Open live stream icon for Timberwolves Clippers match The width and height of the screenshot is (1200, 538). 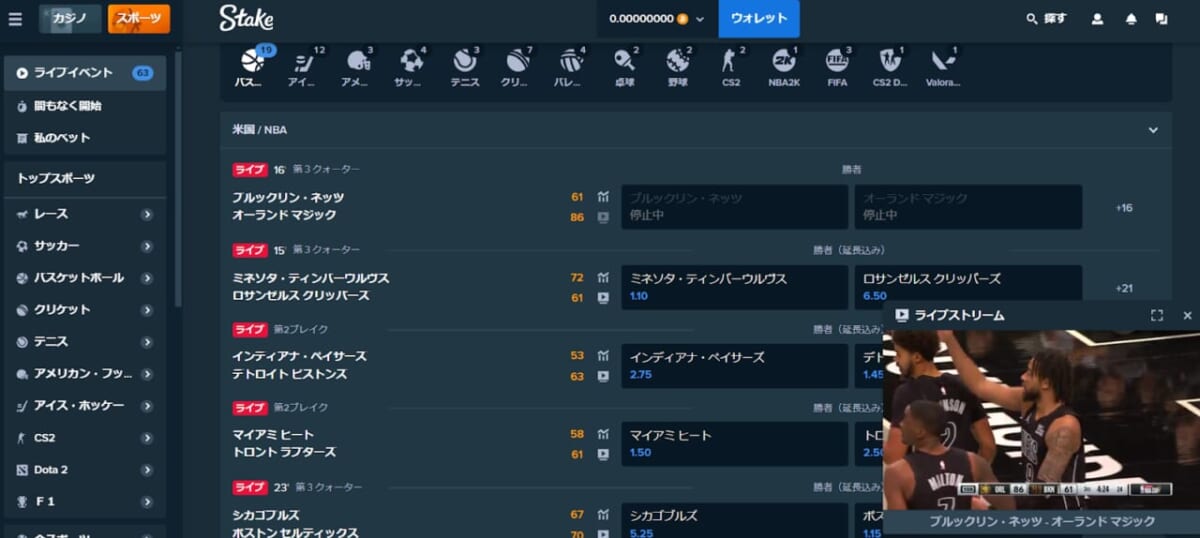pyautogui.click(x=602, y=297)
